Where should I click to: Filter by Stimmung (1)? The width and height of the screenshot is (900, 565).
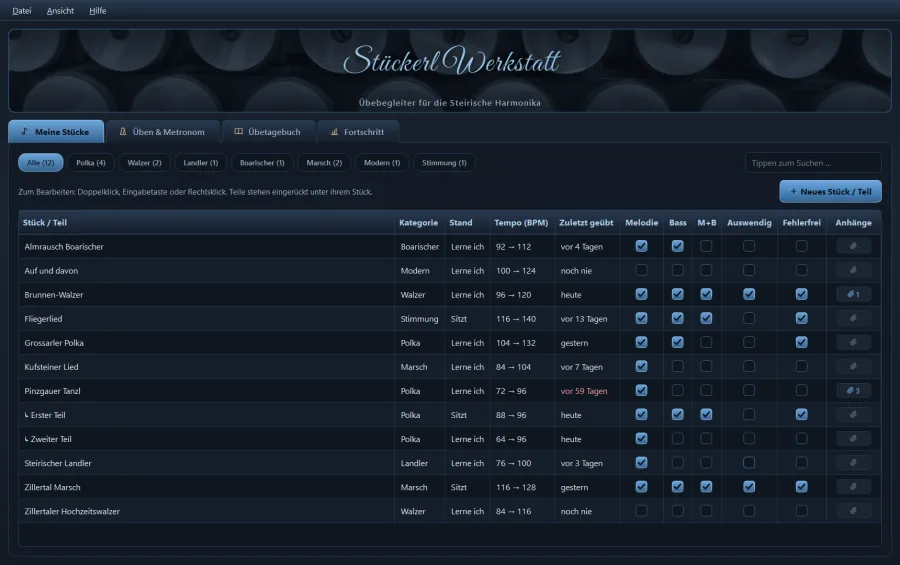pyautogui.click(x=444, y=162)
